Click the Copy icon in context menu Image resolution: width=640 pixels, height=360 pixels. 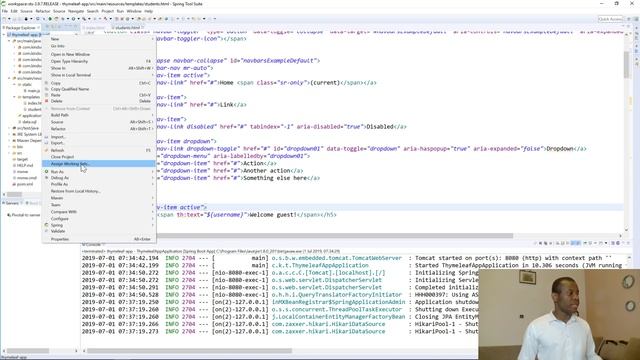point(47,83)
